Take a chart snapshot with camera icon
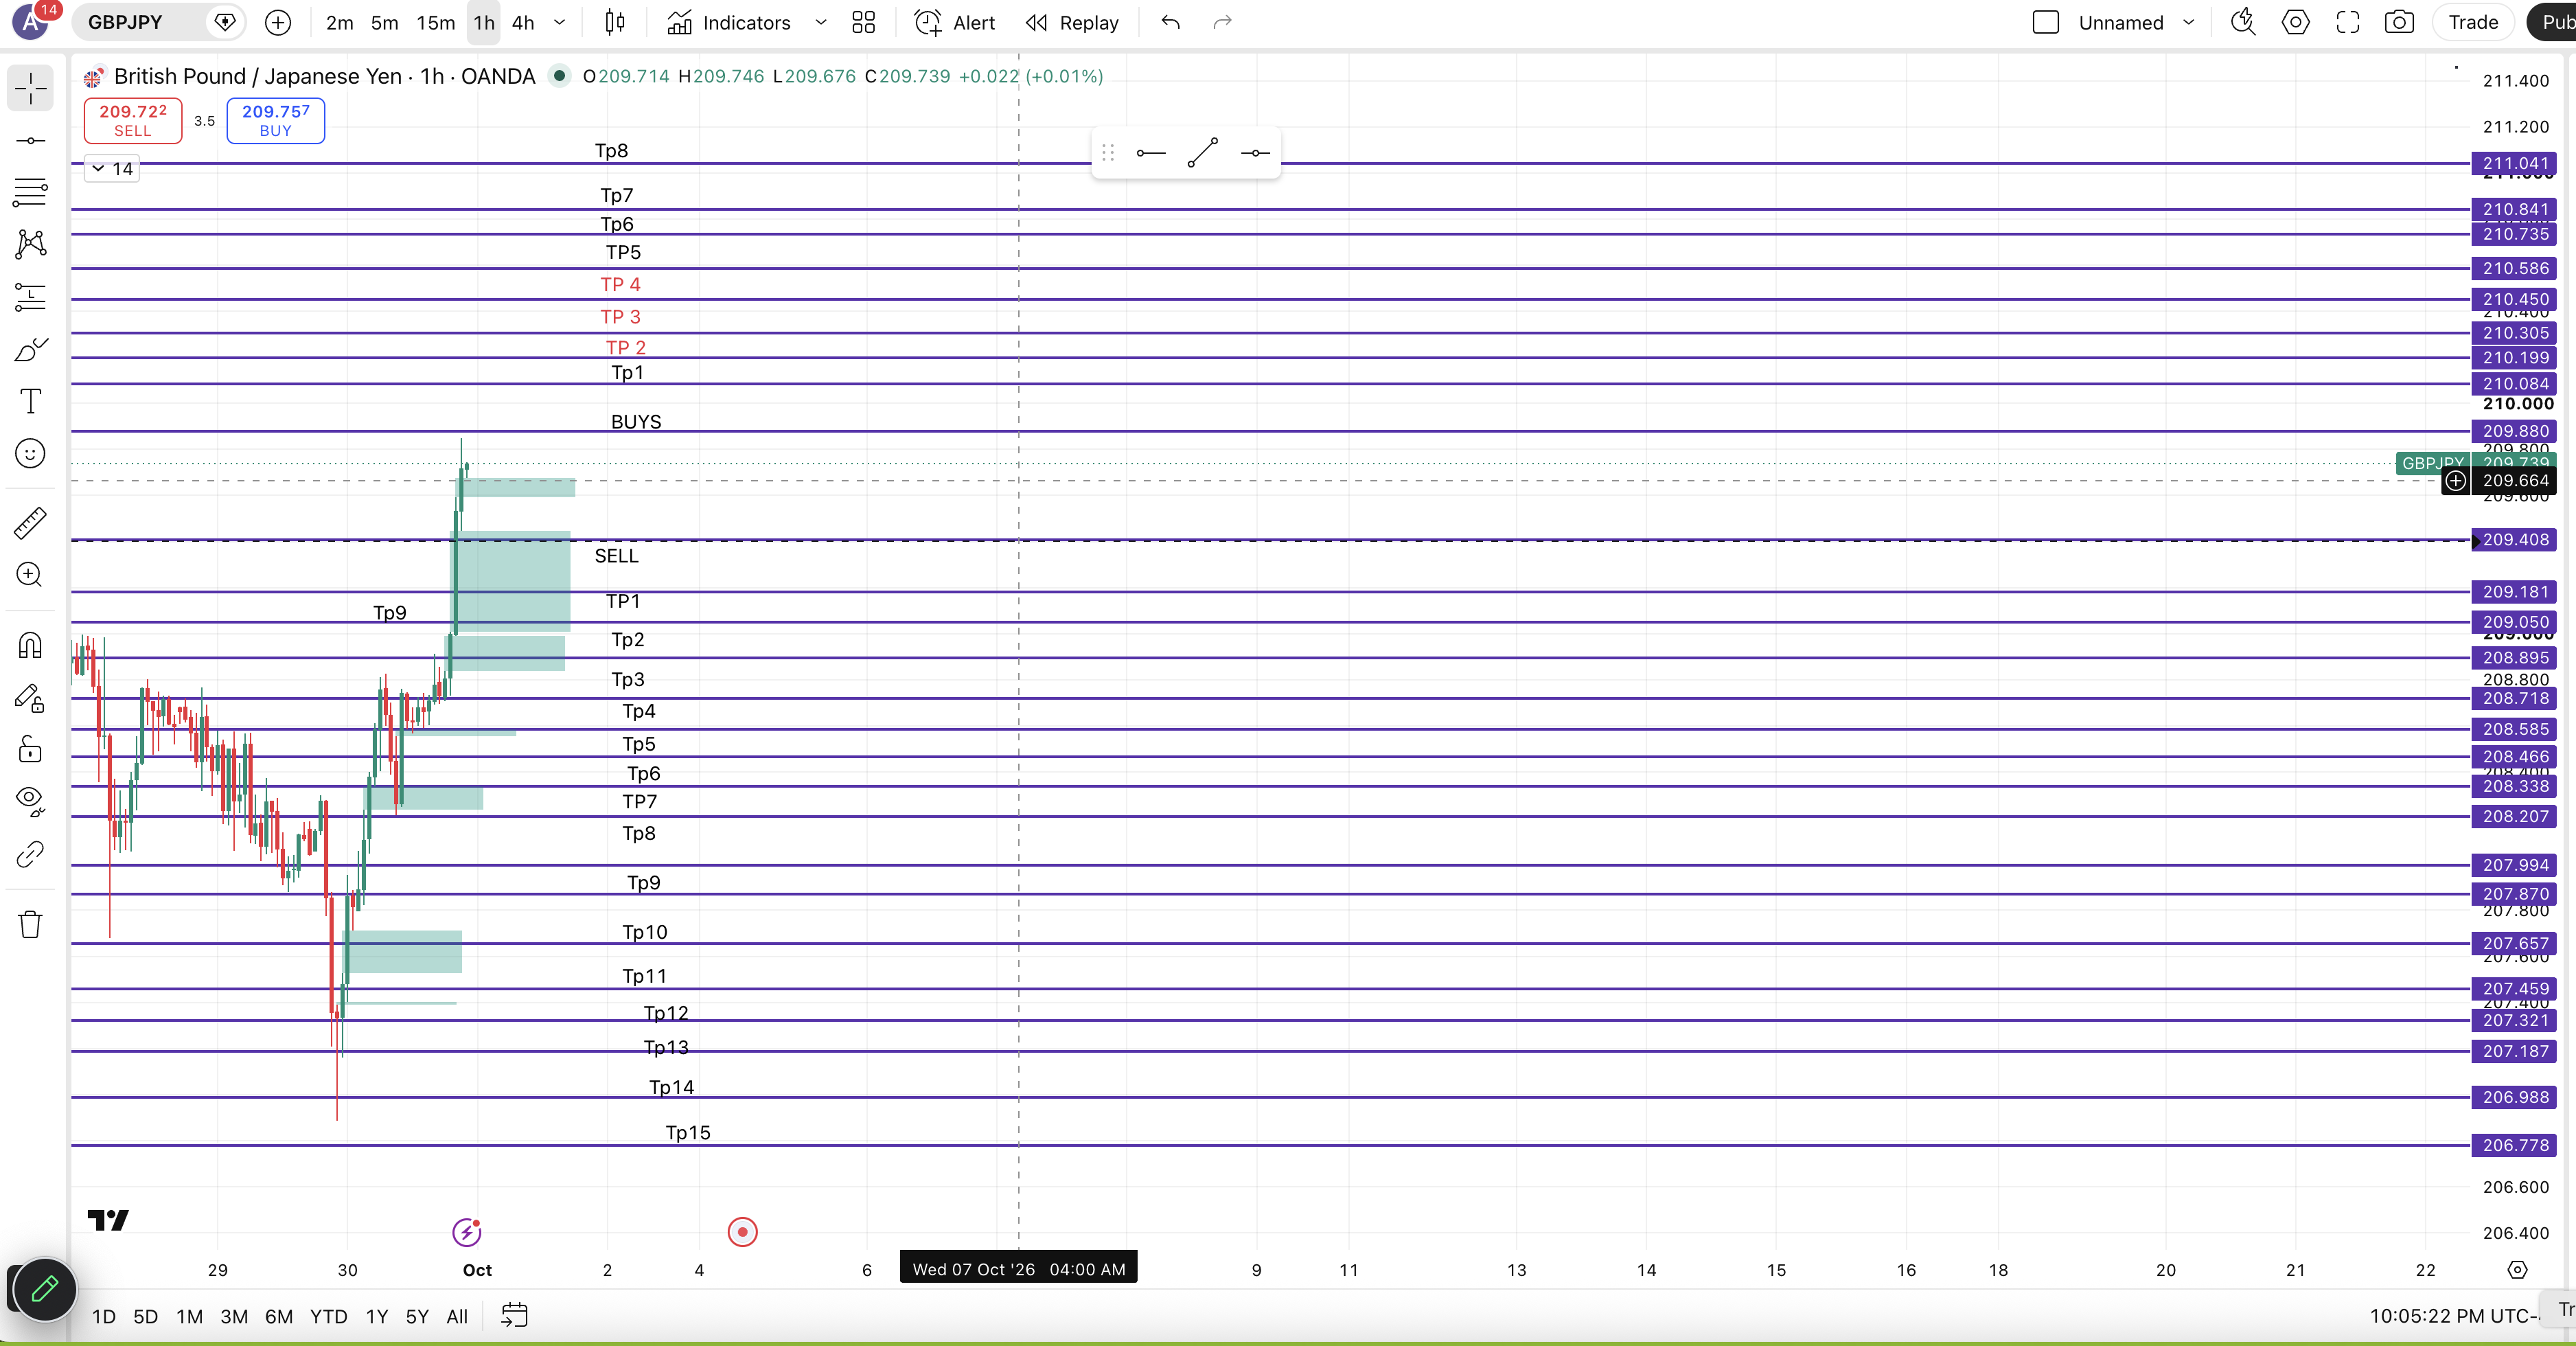The height and width of the screenshot is (1346, 2576). point(2399,22)
